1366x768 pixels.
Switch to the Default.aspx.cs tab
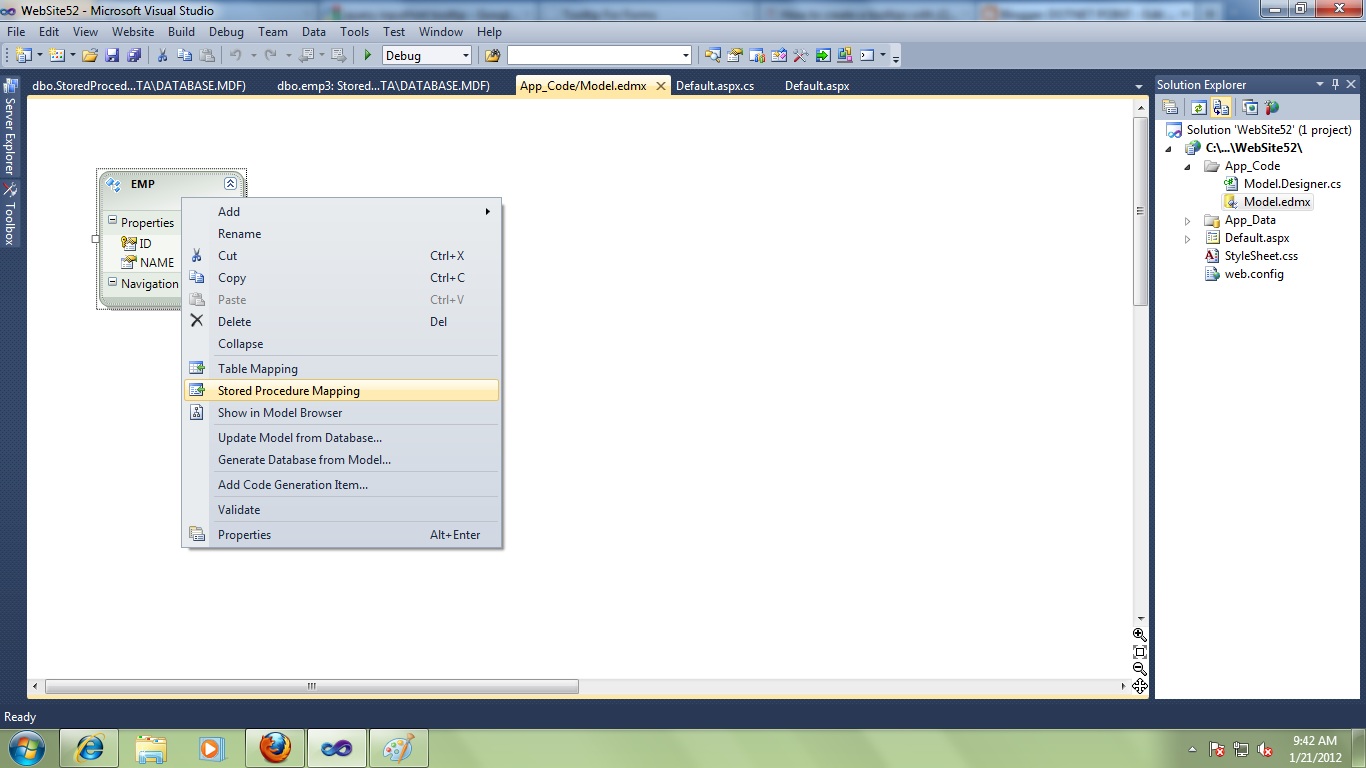(716, 86)
